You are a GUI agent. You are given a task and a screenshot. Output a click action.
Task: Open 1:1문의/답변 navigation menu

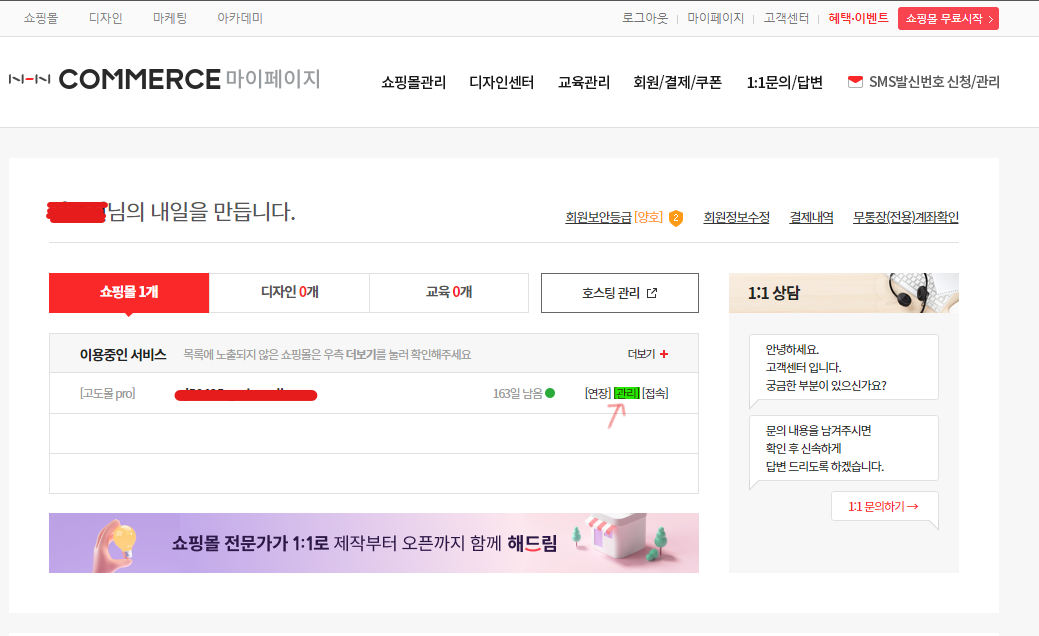click(785, 82)
